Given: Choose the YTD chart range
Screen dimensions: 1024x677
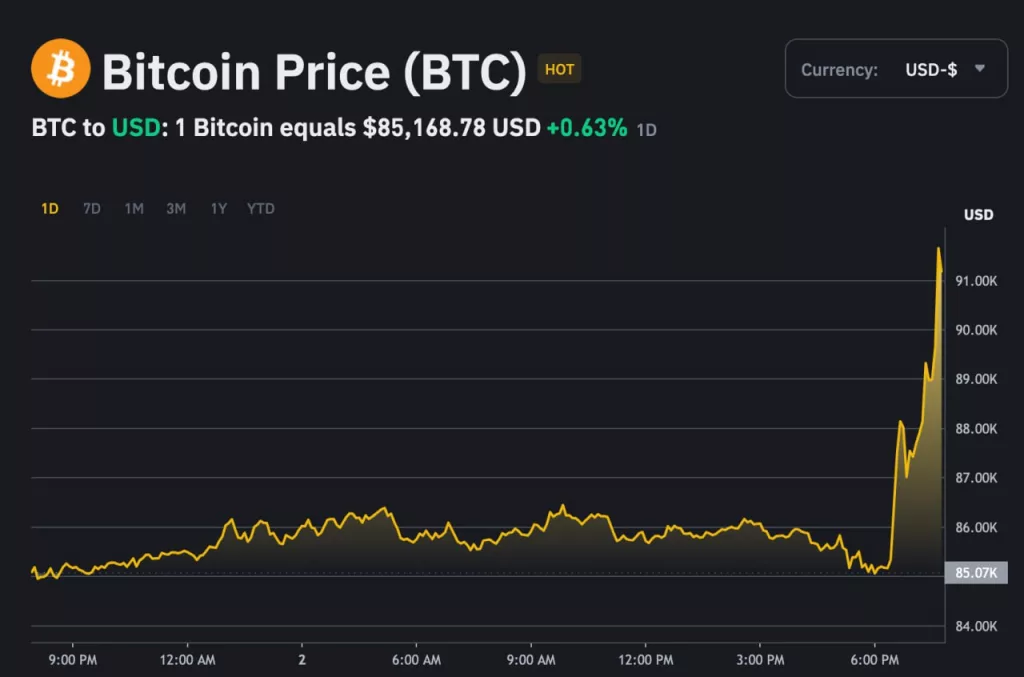Looking at the screenshot, I should pos(261,209).
